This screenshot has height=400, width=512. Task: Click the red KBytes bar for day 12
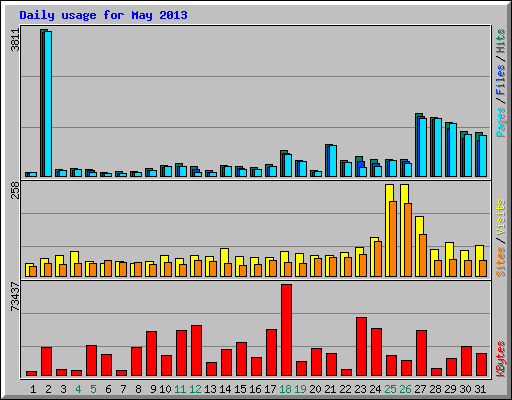click(196, 351)
